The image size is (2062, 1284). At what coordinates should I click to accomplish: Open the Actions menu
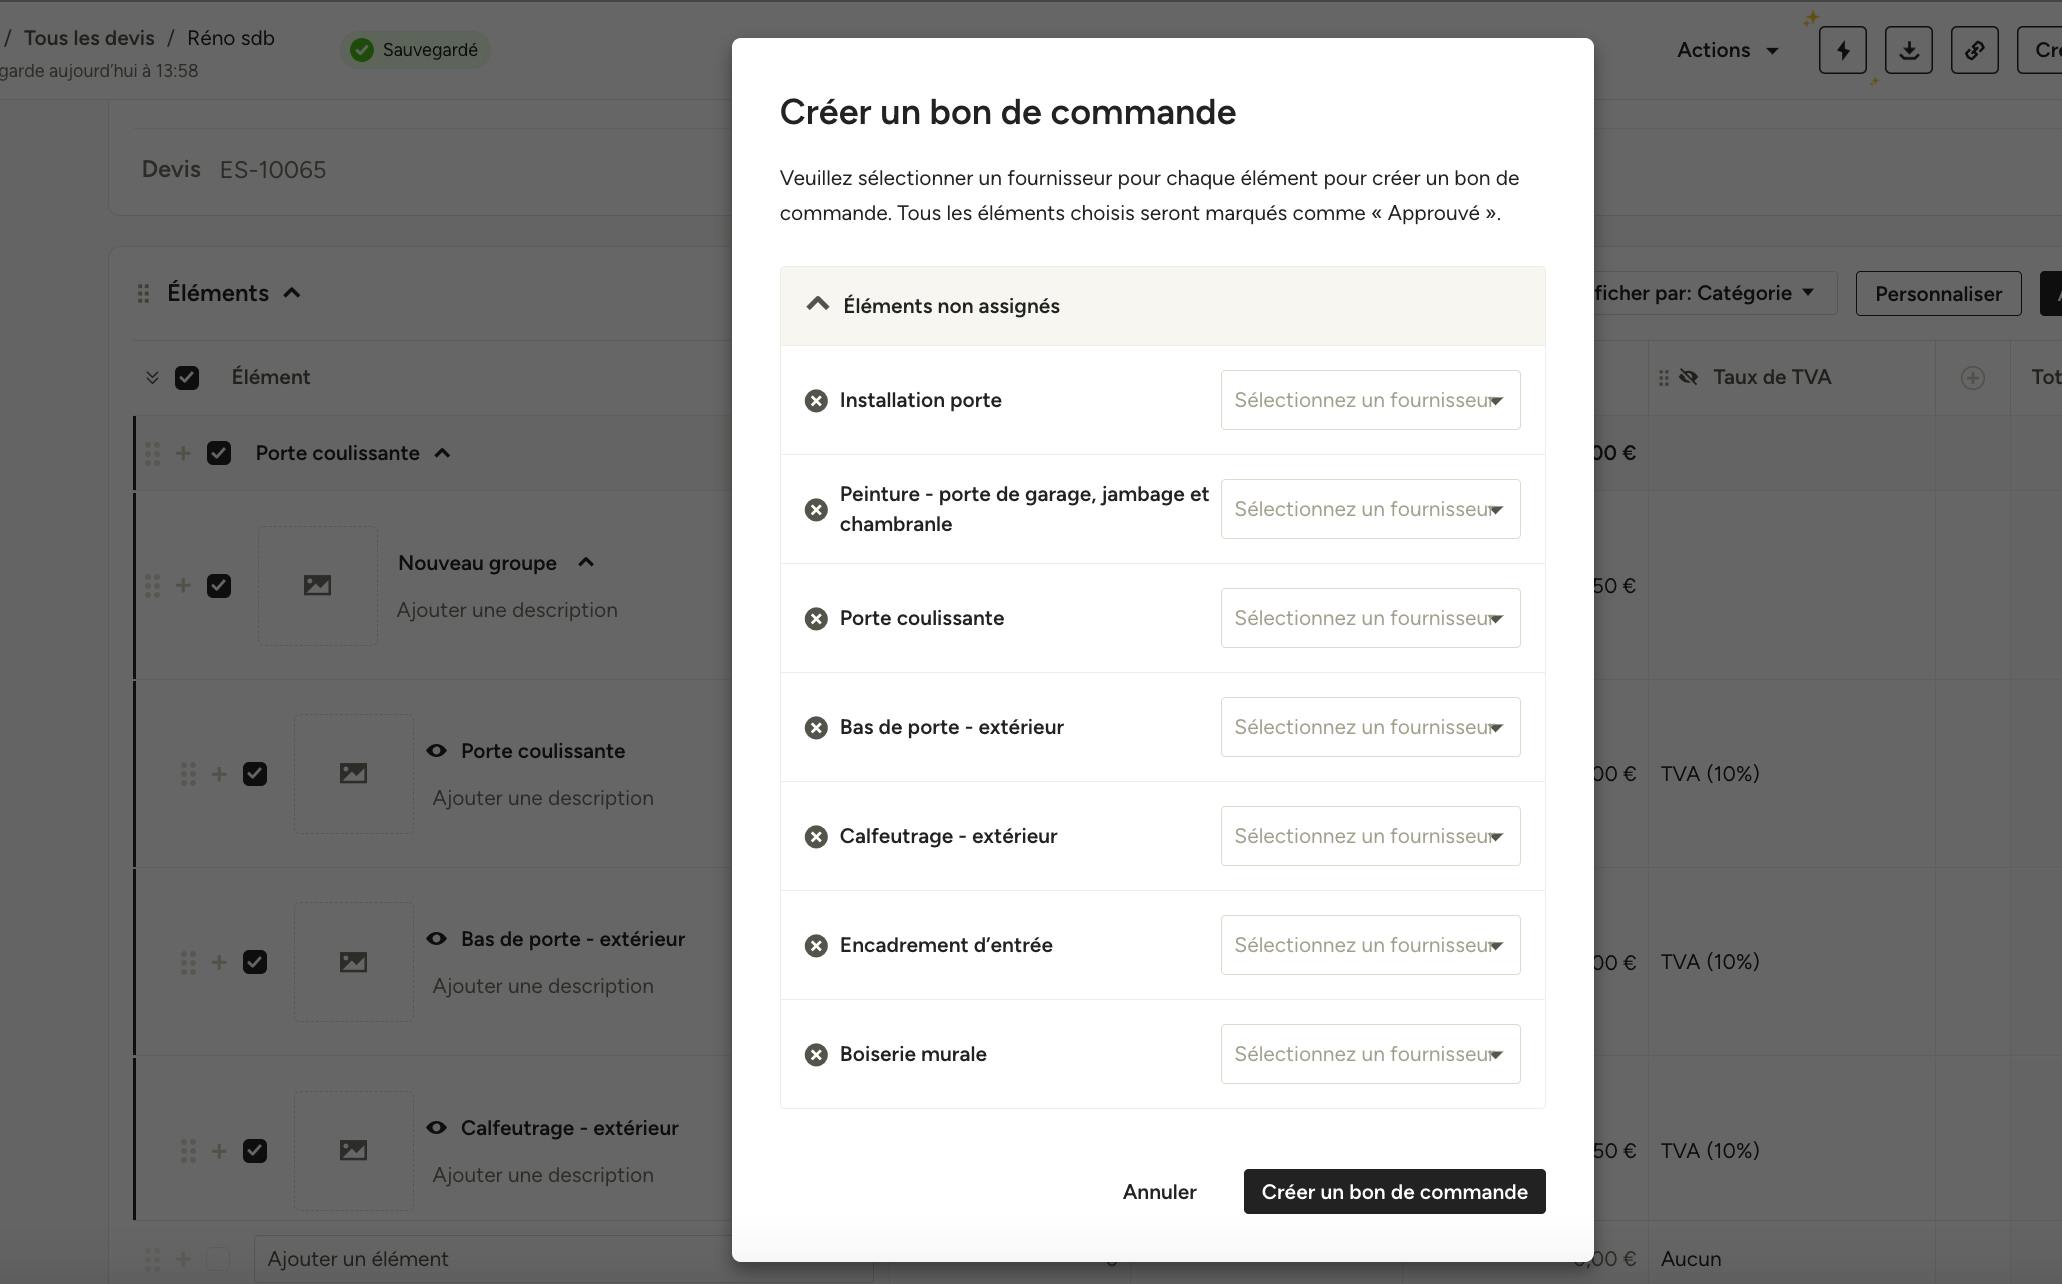coord(1728,50)
